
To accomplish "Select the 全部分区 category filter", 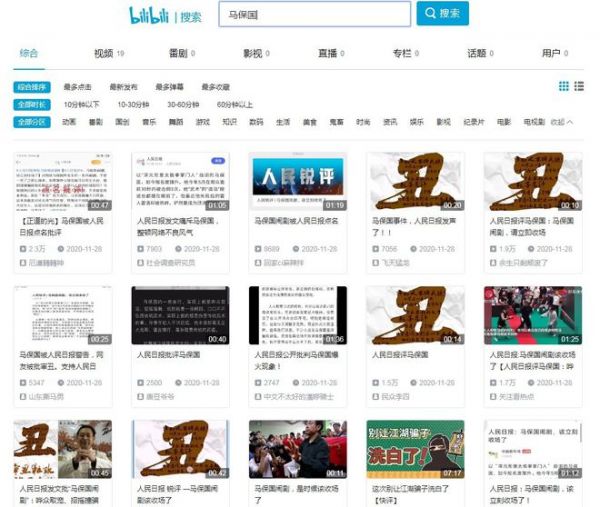I will [32, 122].
